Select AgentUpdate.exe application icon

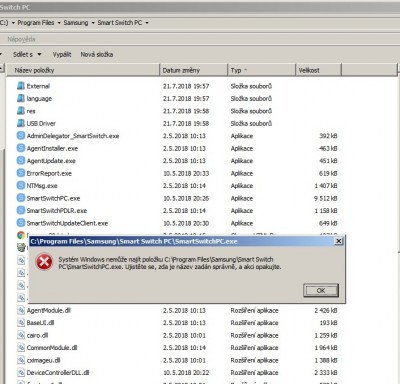pyautogui.click(x=21, y=161)
